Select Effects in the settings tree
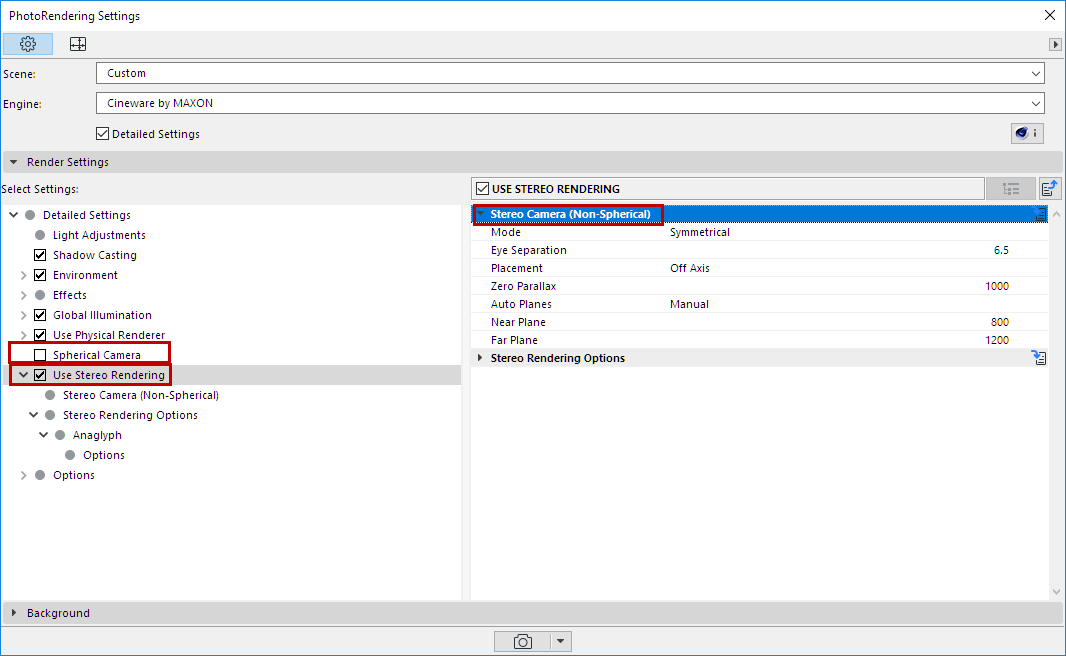This screenshot has height=656, width=1066. (70, 295)
